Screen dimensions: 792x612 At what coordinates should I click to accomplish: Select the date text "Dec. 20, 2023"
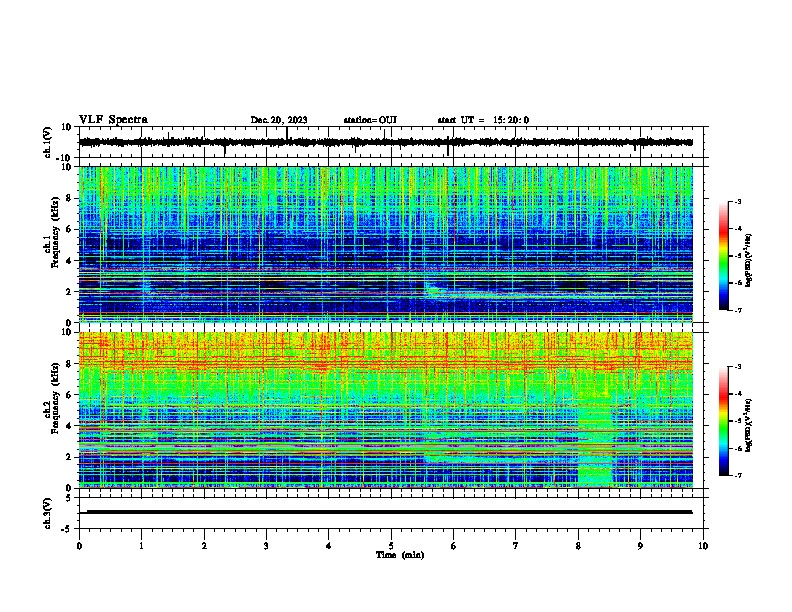[x=279, y=120]
